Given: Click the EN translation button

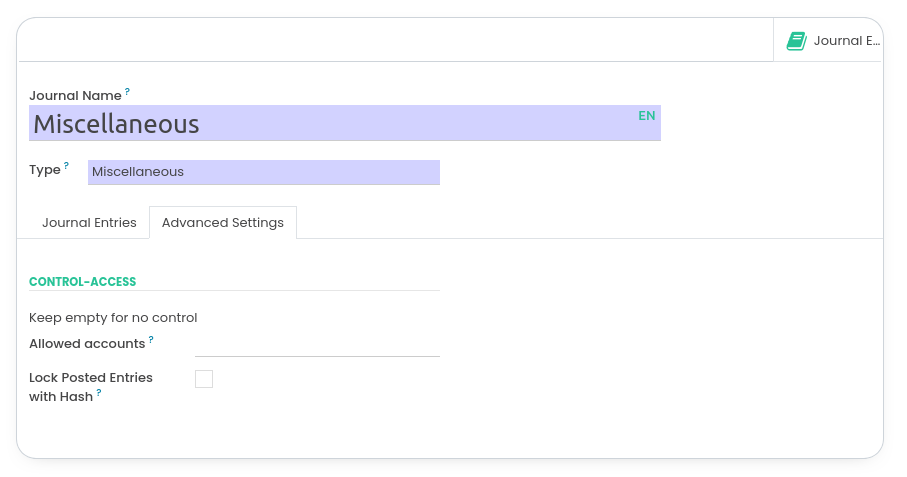Looking at the screenshot, I should click(x=647, y=116).
